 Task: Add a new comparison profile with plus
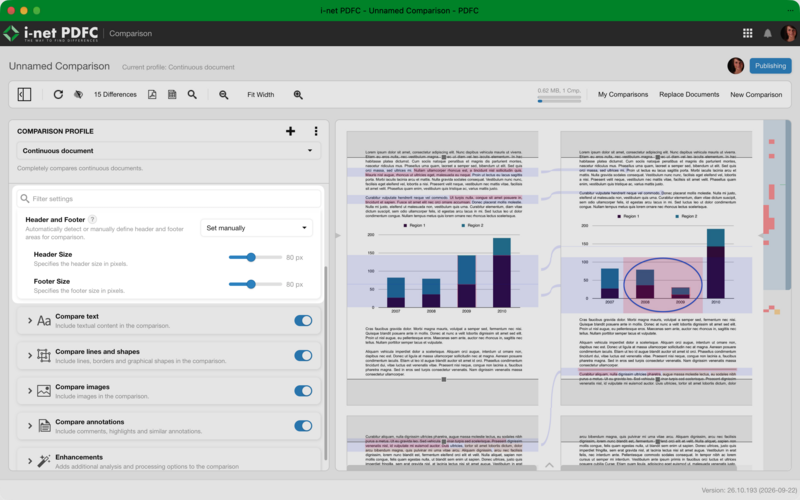point(290,131)
